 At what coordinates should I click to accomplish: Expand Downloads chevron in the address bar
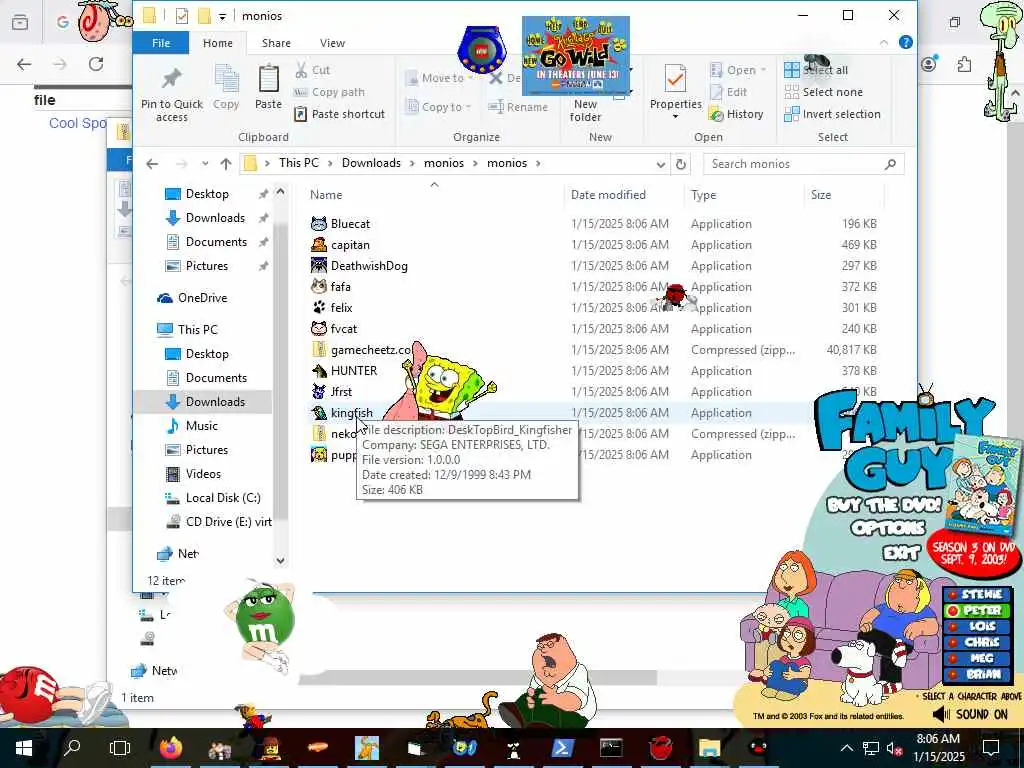(413, 163)
